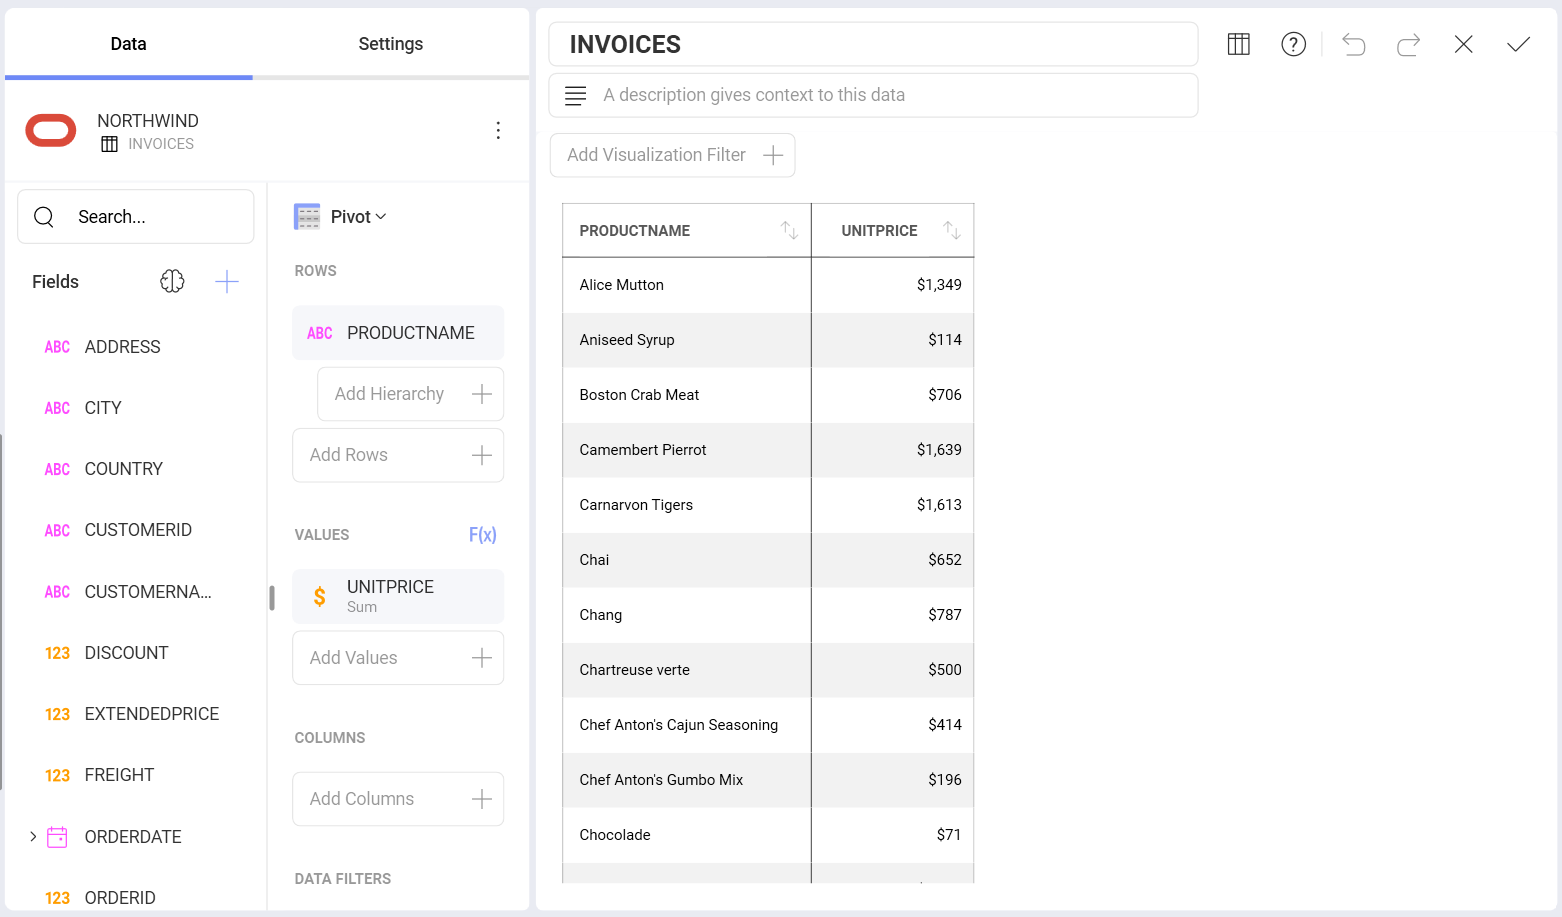The image size is (1562, 917).
Task: Click the dollar icon on UNITPRICE value
Action: (319, 597)
